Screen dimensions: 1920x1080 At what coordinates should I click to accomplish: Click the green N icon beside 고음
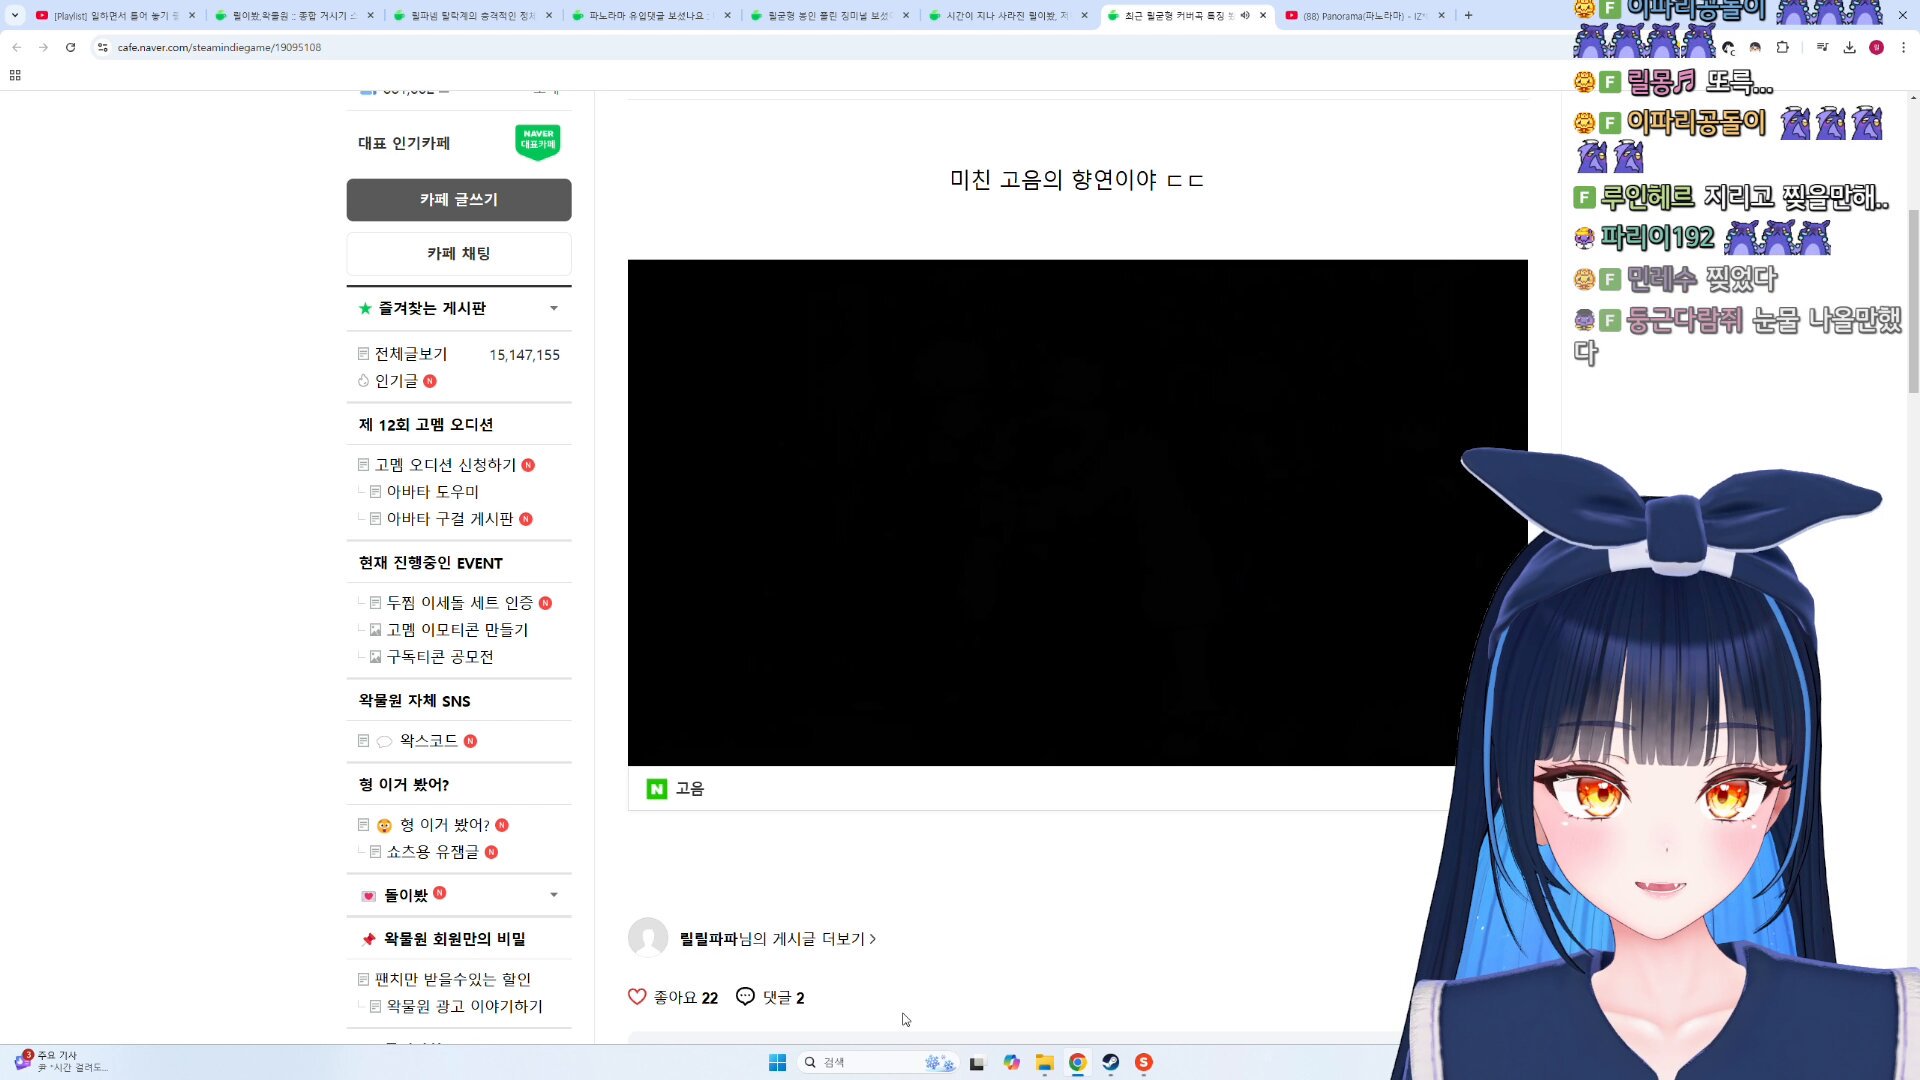pyautogui.click(x=657, y=789)
